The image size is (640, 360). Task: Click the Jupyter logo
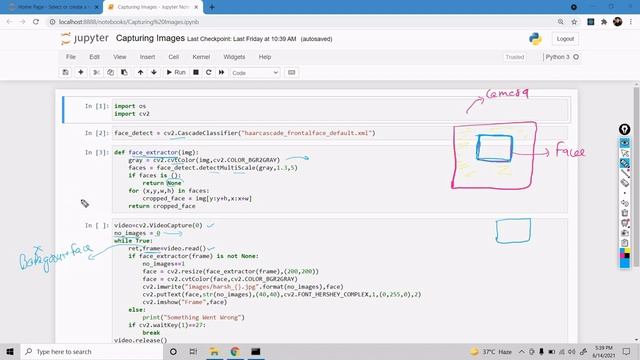[84, 38]
